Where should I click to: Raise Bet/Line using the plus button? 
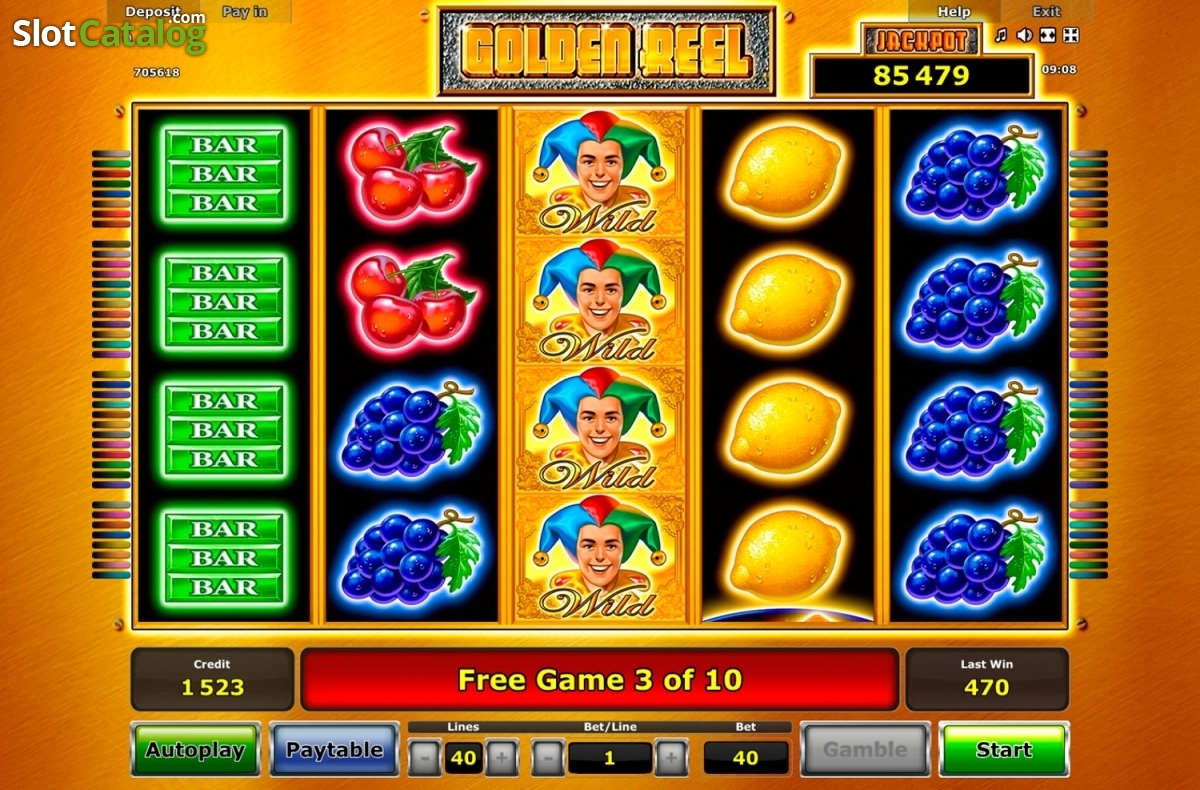tap(672, 757)
